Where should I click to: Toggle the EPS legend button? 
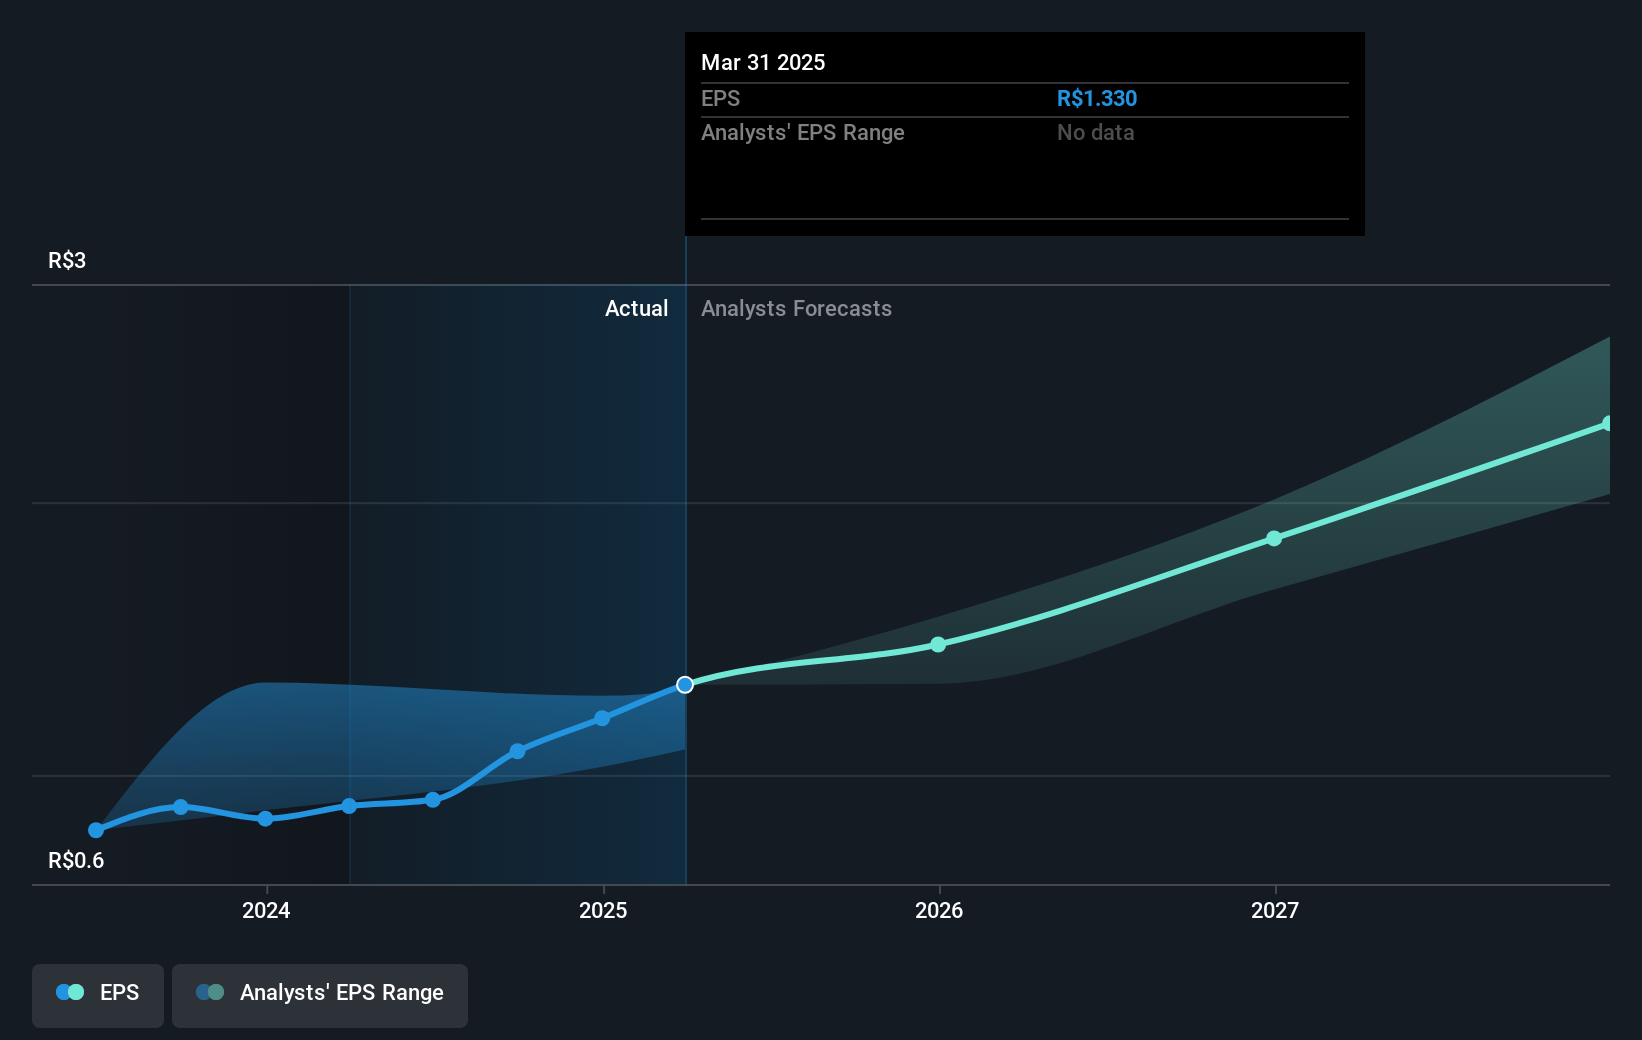98,995
